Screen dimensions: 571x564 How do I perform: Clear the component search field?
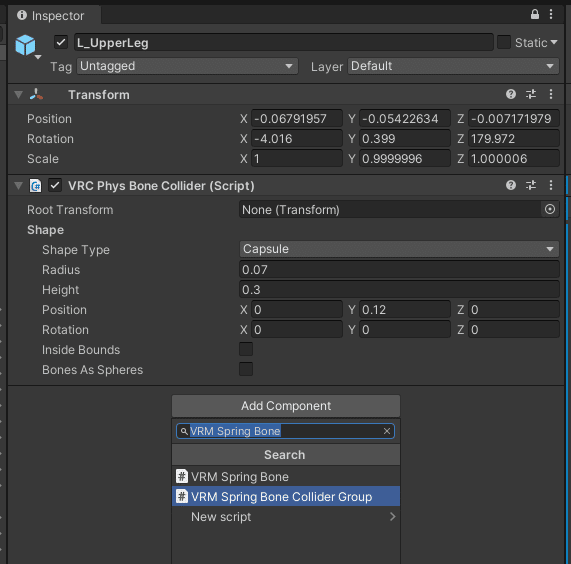coord(387,431)
